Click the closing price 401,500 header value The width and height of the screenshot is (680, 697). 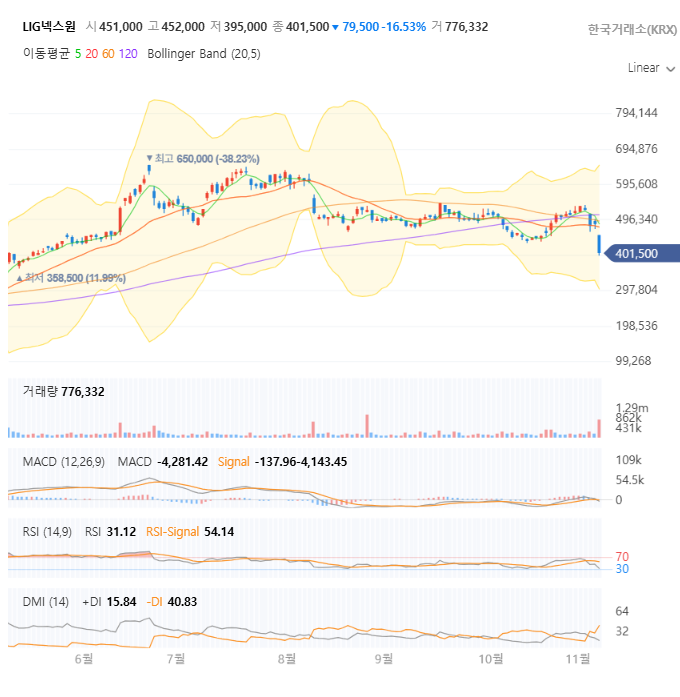click(308, 27)
